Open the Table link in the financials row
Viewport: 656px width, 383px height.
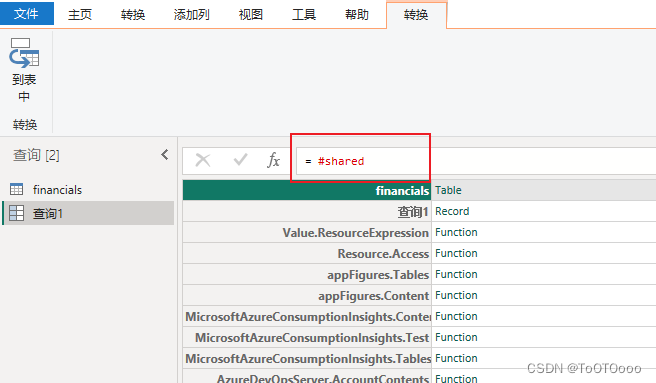pos(448,190)
